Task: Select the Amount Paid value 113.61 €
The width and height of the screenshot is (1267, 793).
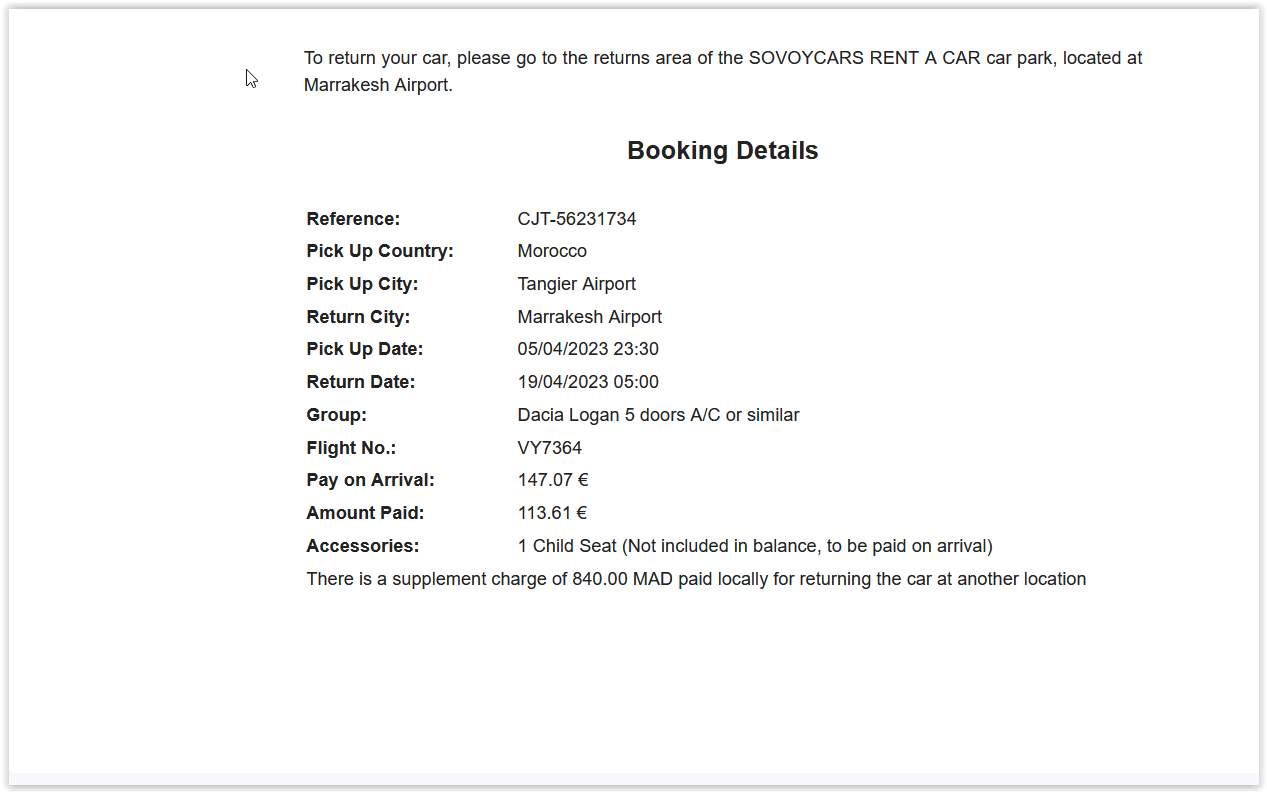Action: (x=552, y=513)
